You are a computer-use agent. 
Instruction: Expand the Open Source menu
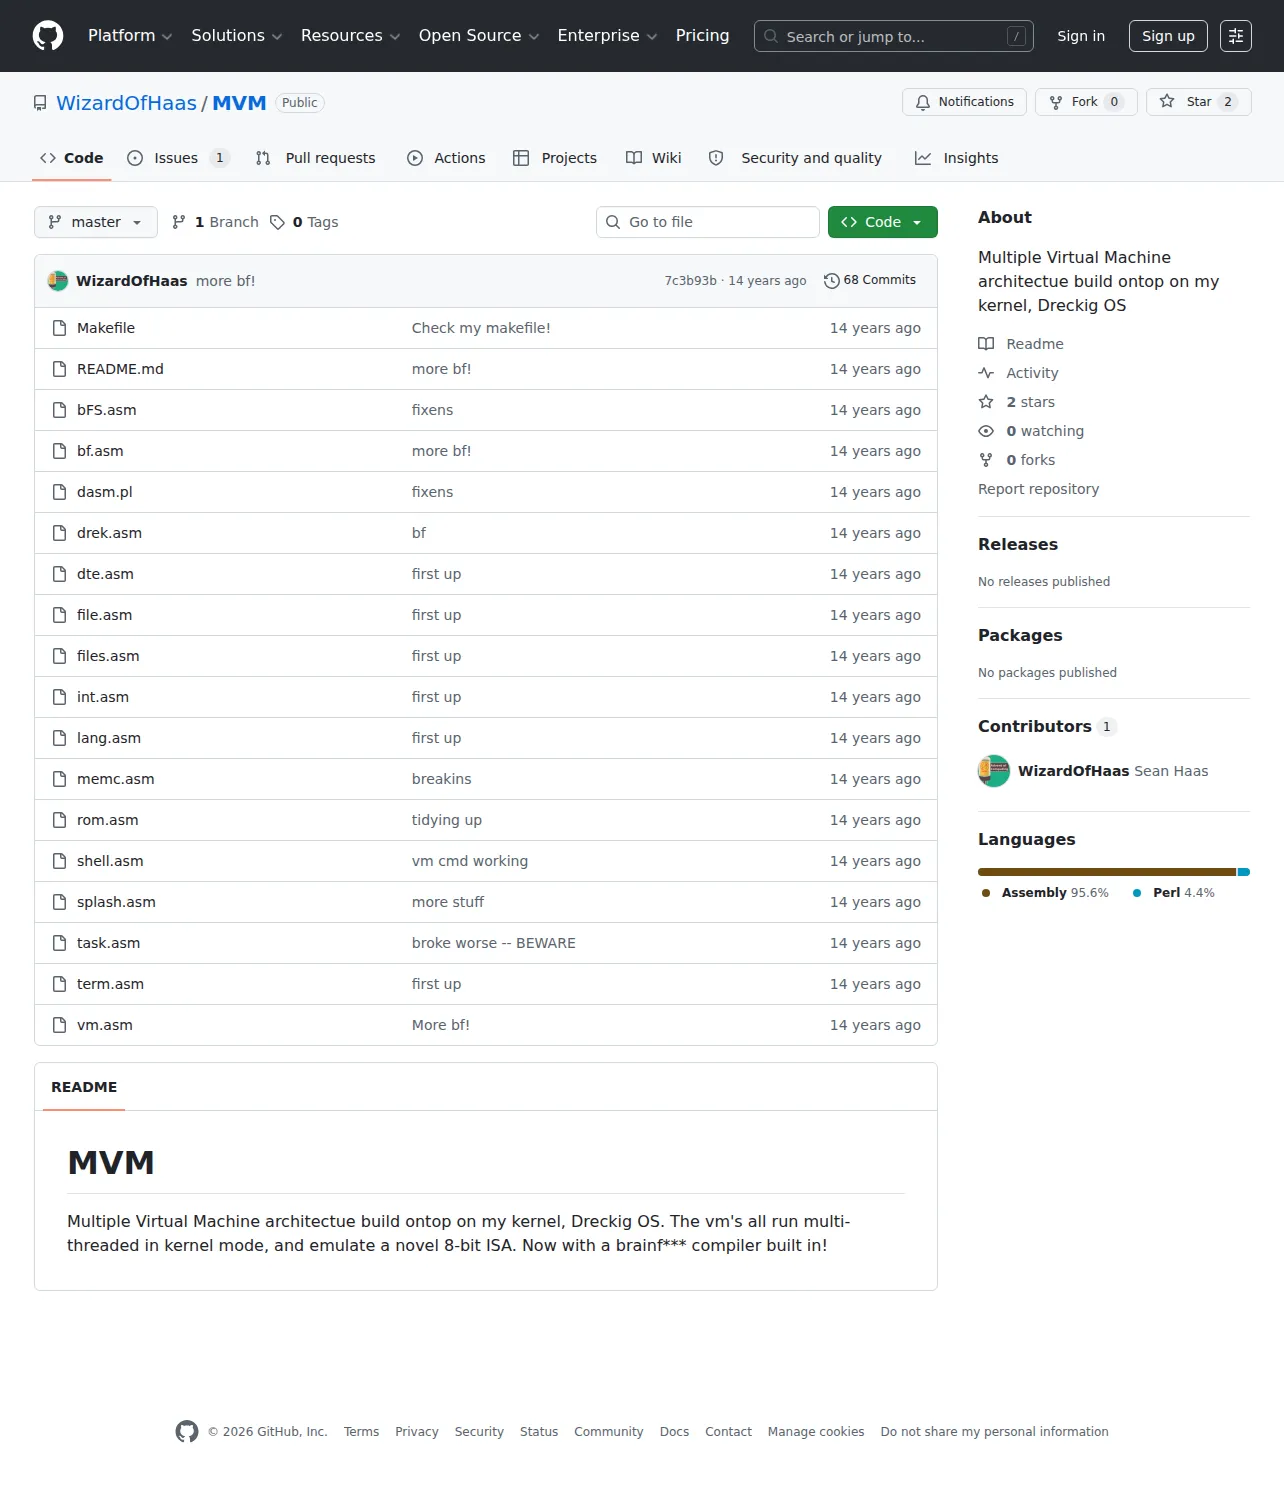(x=479, y=36)
